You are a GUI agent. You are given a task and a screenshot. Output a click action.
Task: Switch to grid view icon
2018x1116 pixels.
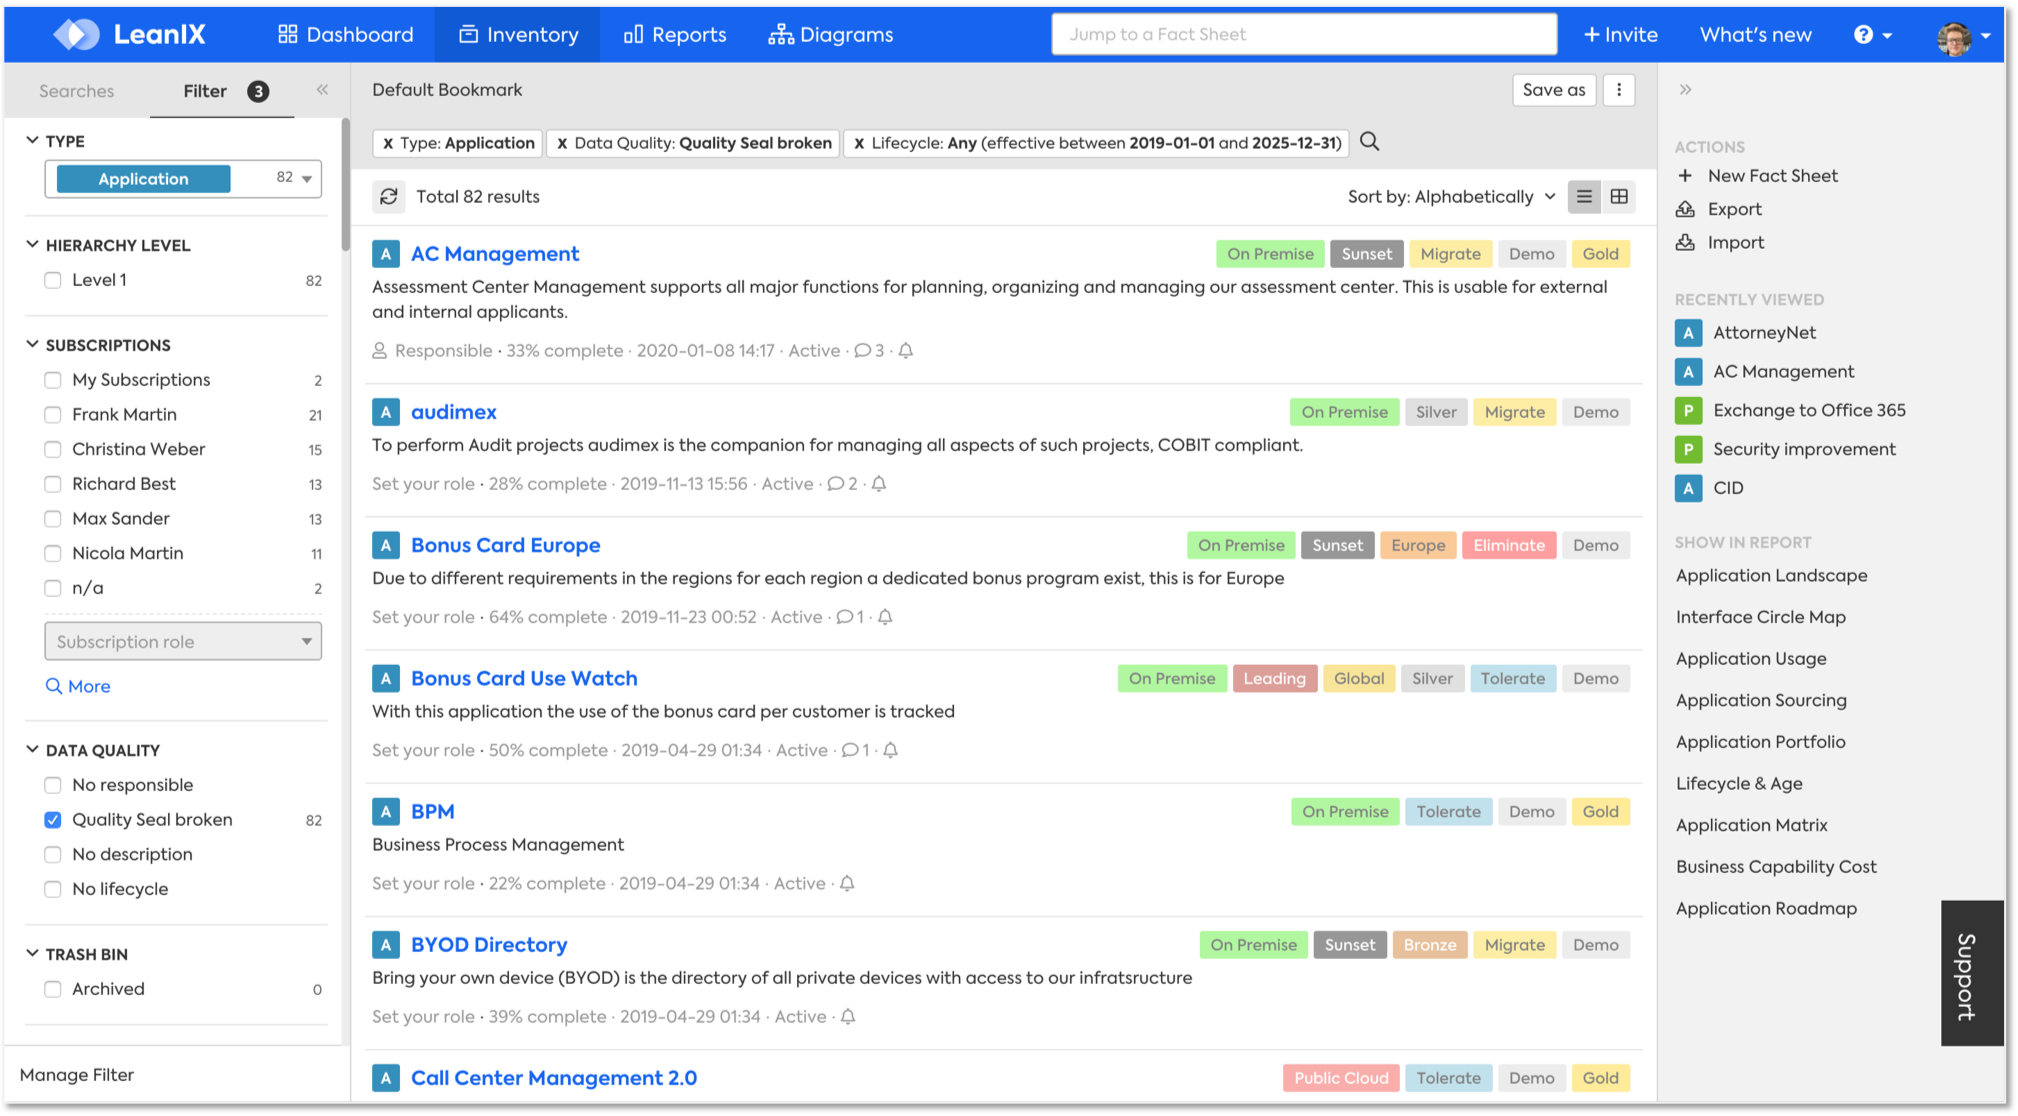[x=1619, y=197]
